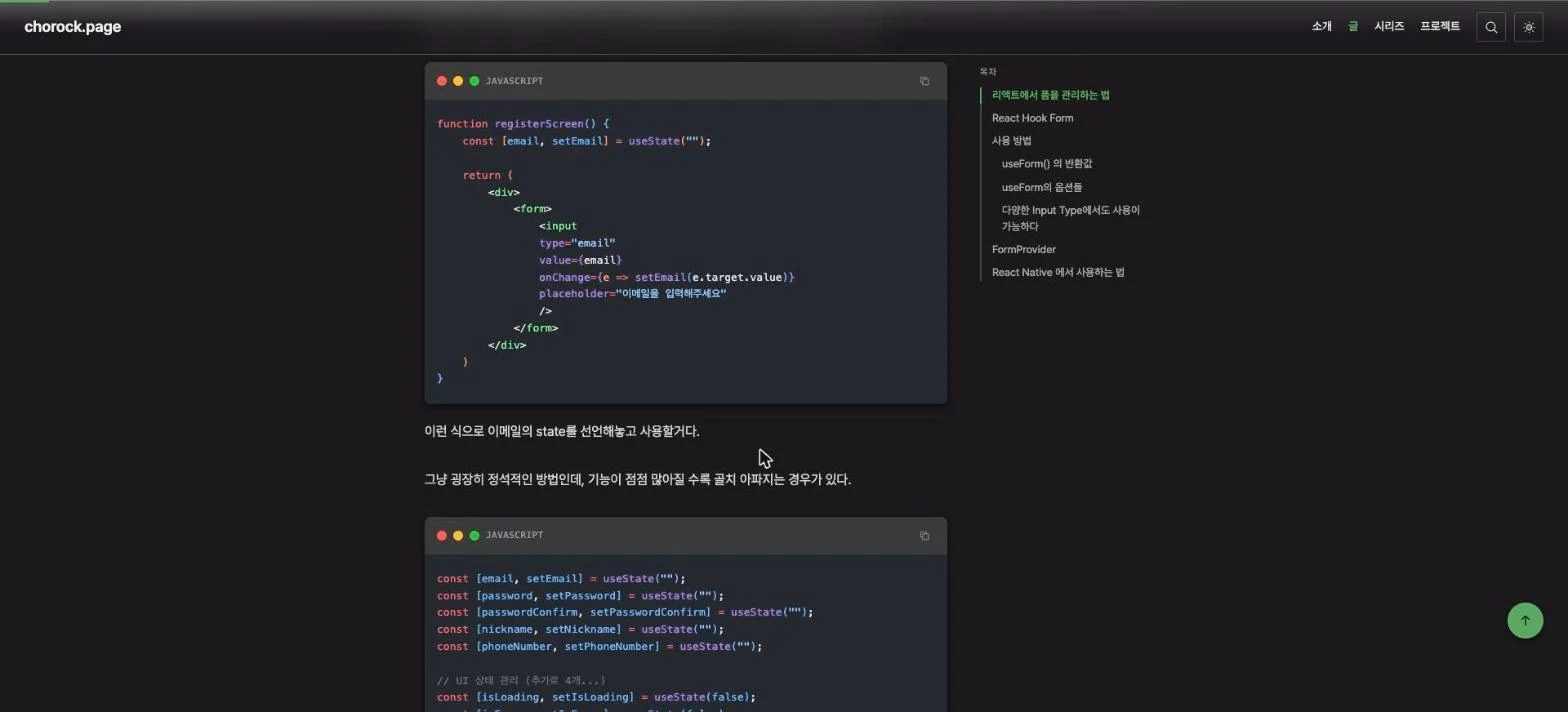Jump to React Native 에서 사용하는 법
1568x712 pixels.
point(1058,272)
